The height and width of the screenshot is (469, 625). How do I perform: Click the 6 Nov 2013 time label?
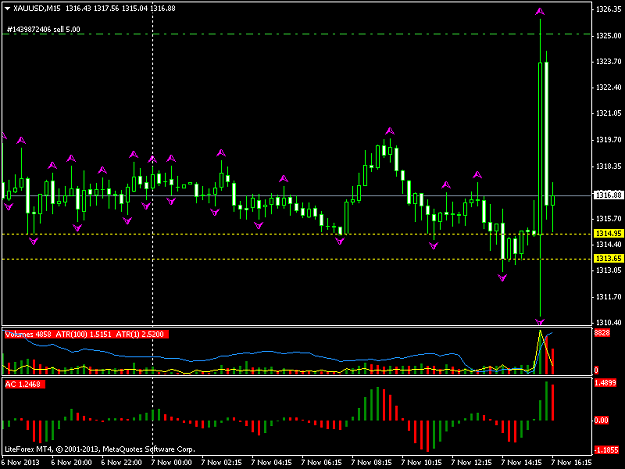click(21, 462)
